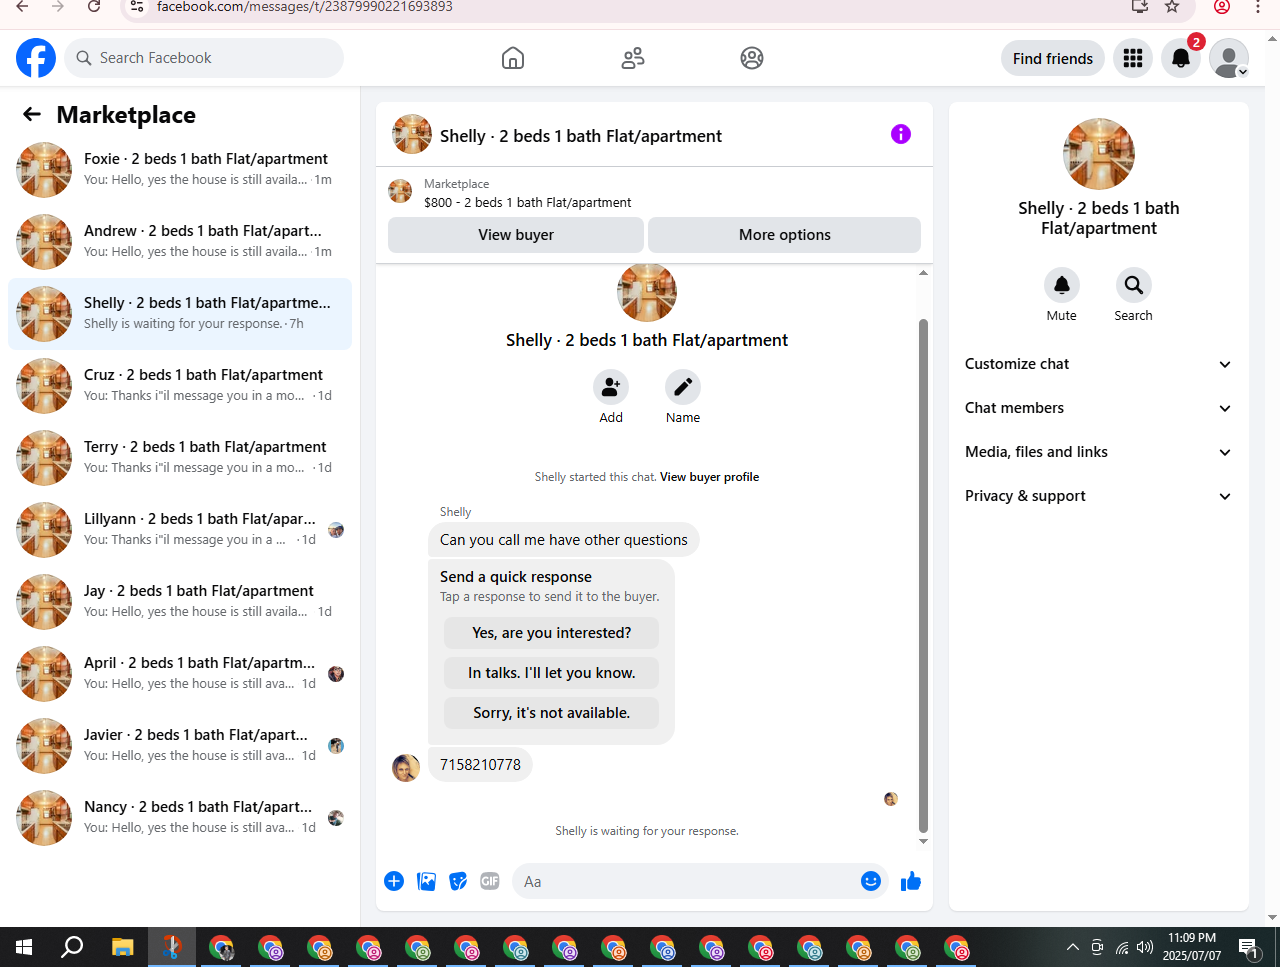Show hidden system tray icons

tap(1072, 947)
